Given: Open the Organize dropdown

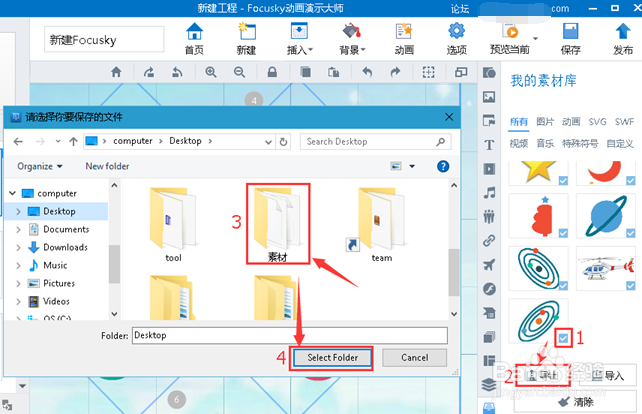Looking at the screenshot, I should point(39,166).
